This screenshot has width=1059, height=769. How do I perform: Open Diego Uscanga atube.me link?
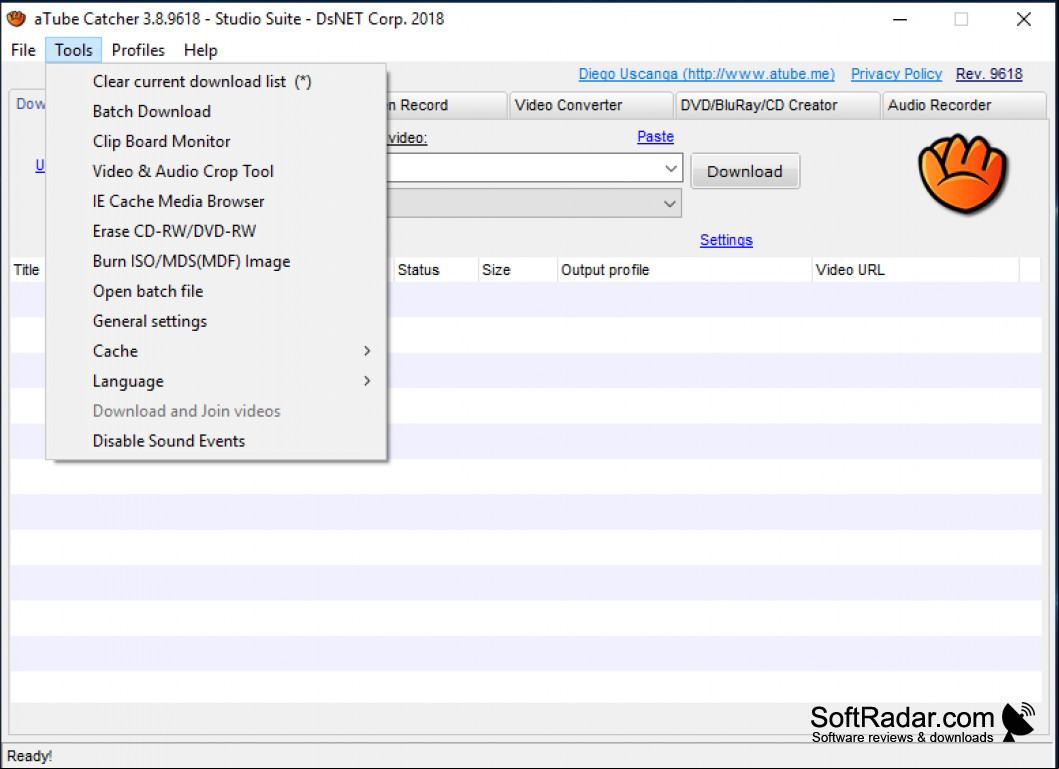(706, 74)
